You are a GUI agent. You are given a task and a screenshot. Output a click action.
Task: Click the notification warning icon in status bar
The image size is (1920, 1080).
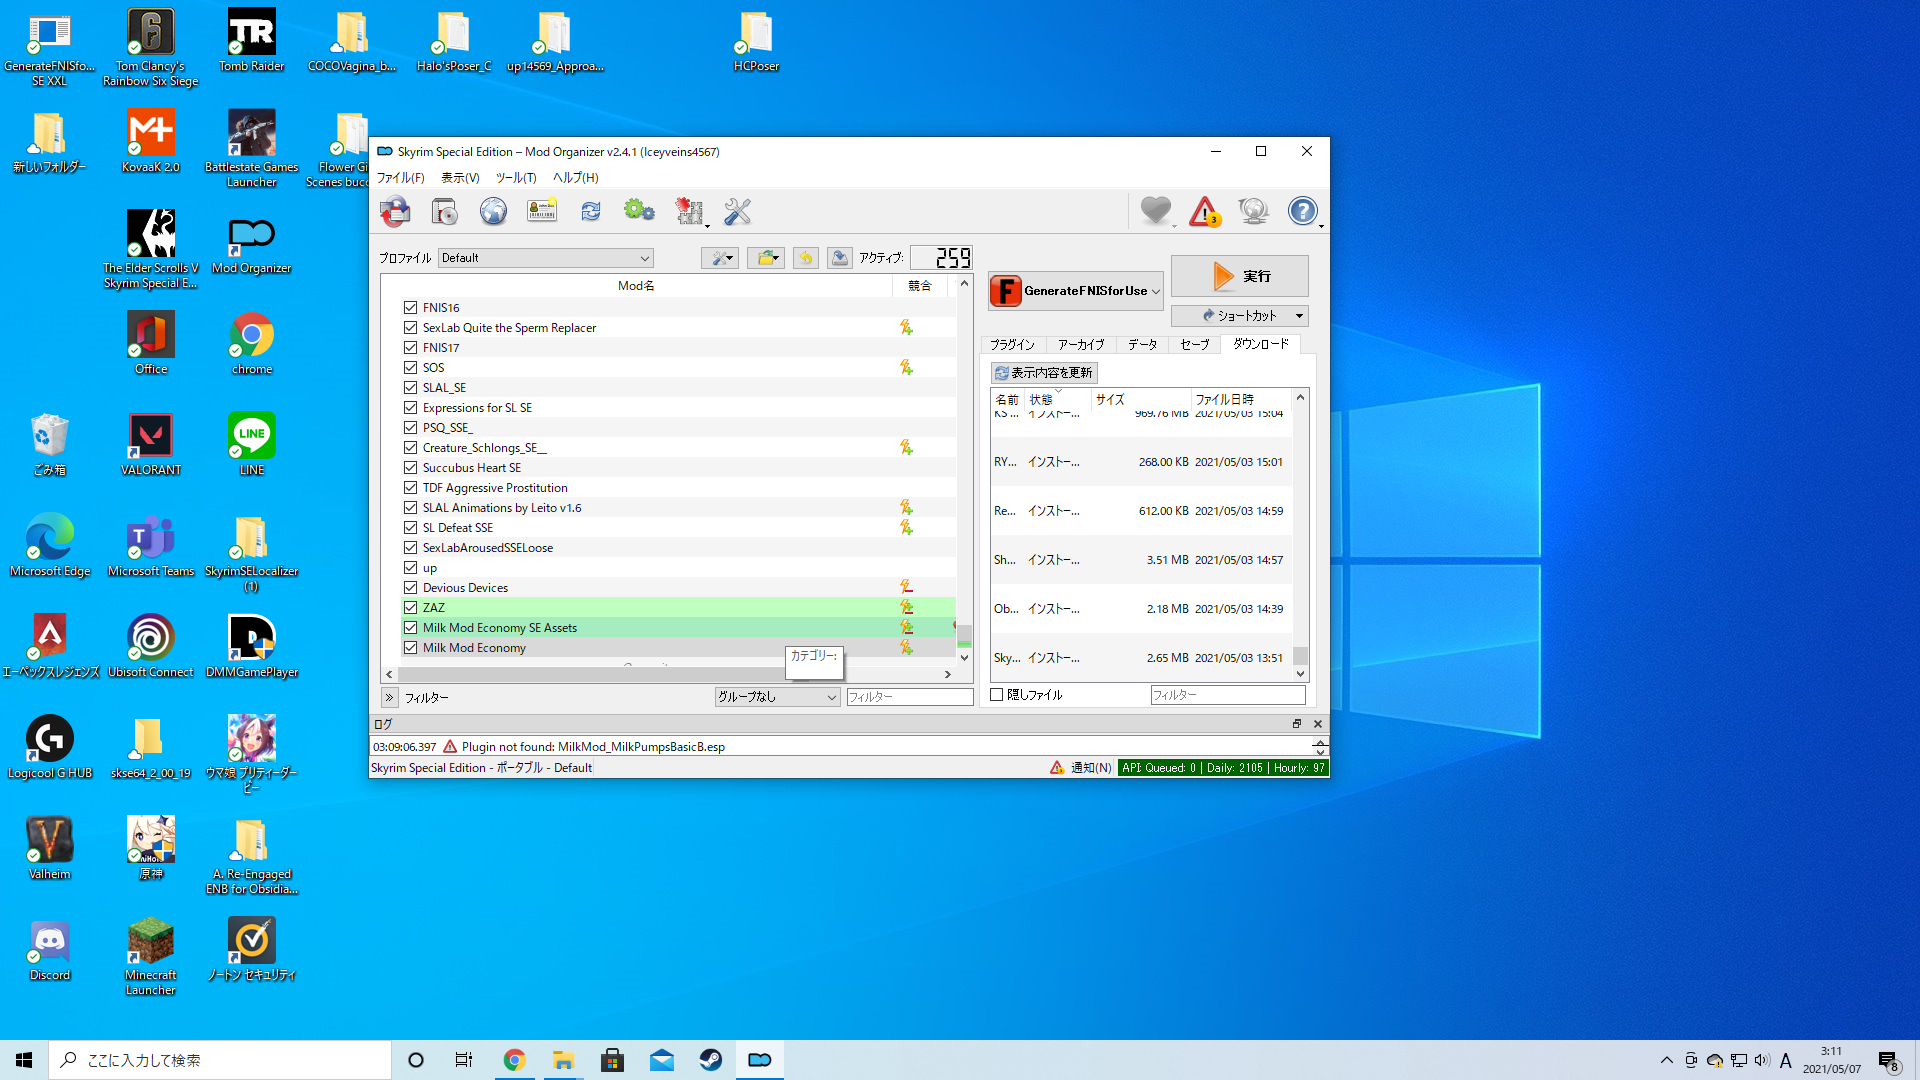click(1057, 768)
